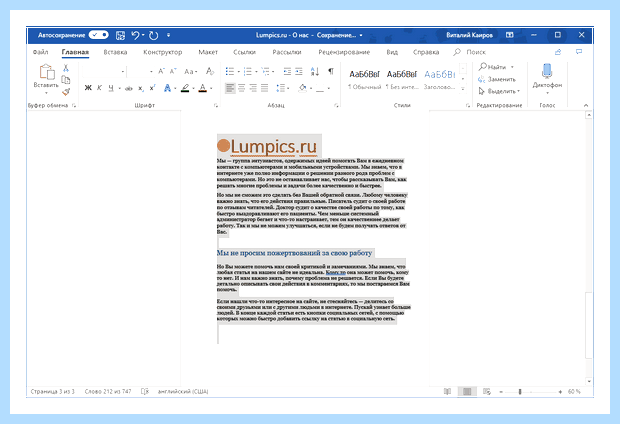The width and height of the screenshot is (620, 424).
Task: Cut selection with scissors icon
Action: click(x=66, y=68)
